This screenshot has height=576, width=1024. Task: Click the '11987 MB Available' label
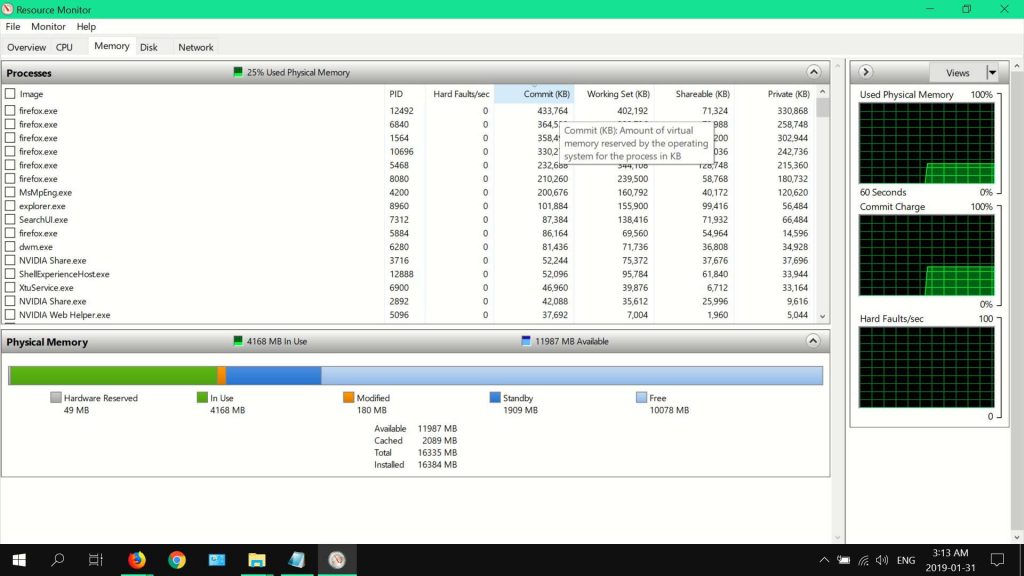pos(571,342)
